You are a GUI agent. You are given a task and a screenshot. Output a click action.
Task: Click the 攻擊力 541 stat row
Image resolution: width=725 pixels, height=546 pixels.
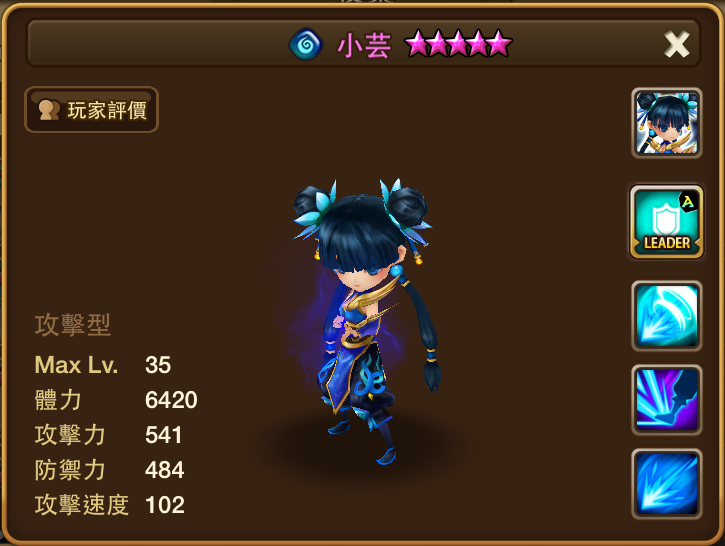coord(108,435)
